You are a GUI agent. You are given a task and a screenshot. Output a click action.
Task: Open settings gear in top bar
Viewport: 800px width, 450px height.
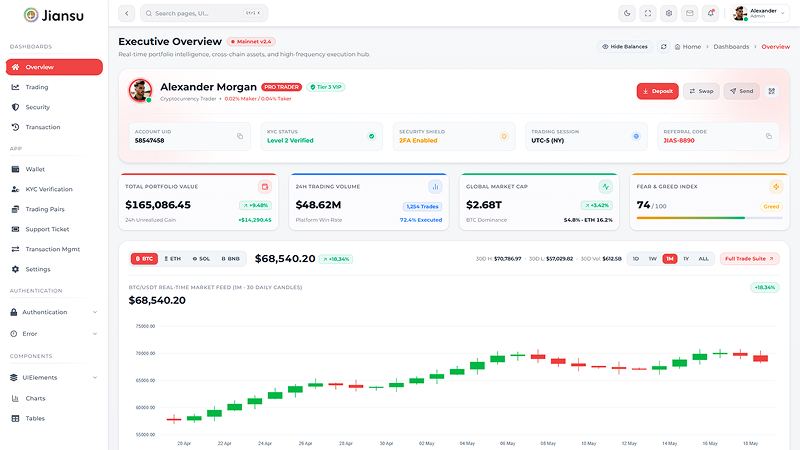669,13
